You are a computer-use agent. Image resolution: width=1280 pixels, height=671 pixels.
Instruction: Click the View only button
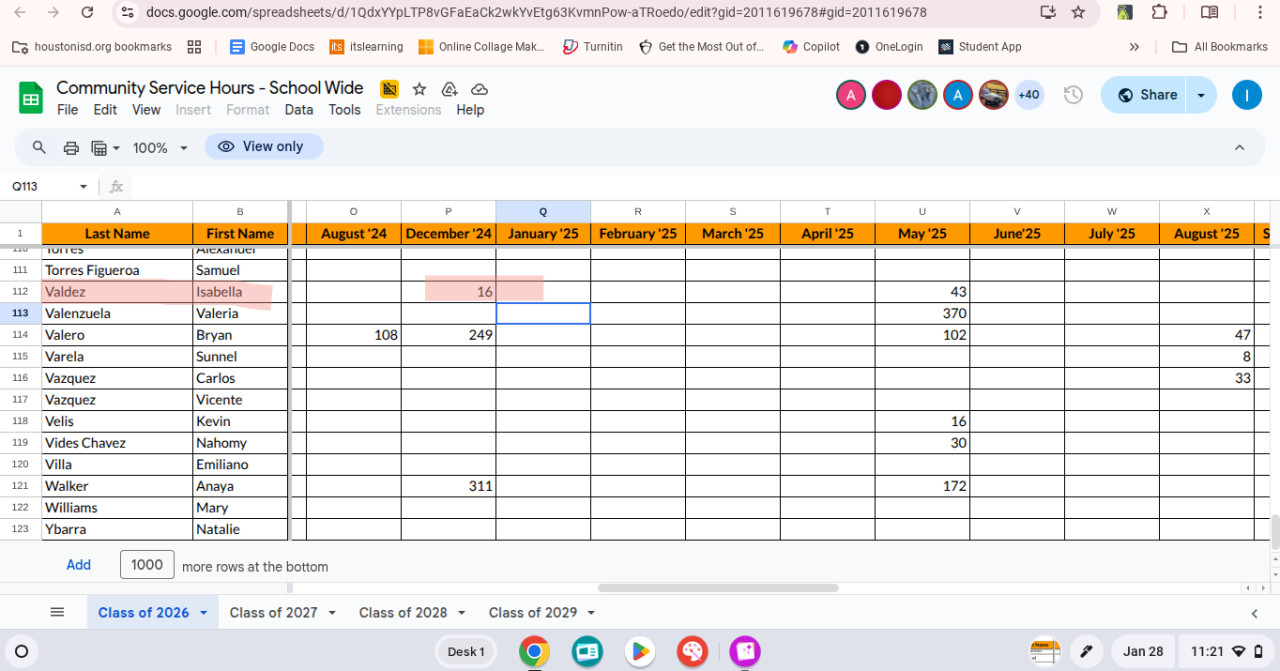click(x=263, y=147)
